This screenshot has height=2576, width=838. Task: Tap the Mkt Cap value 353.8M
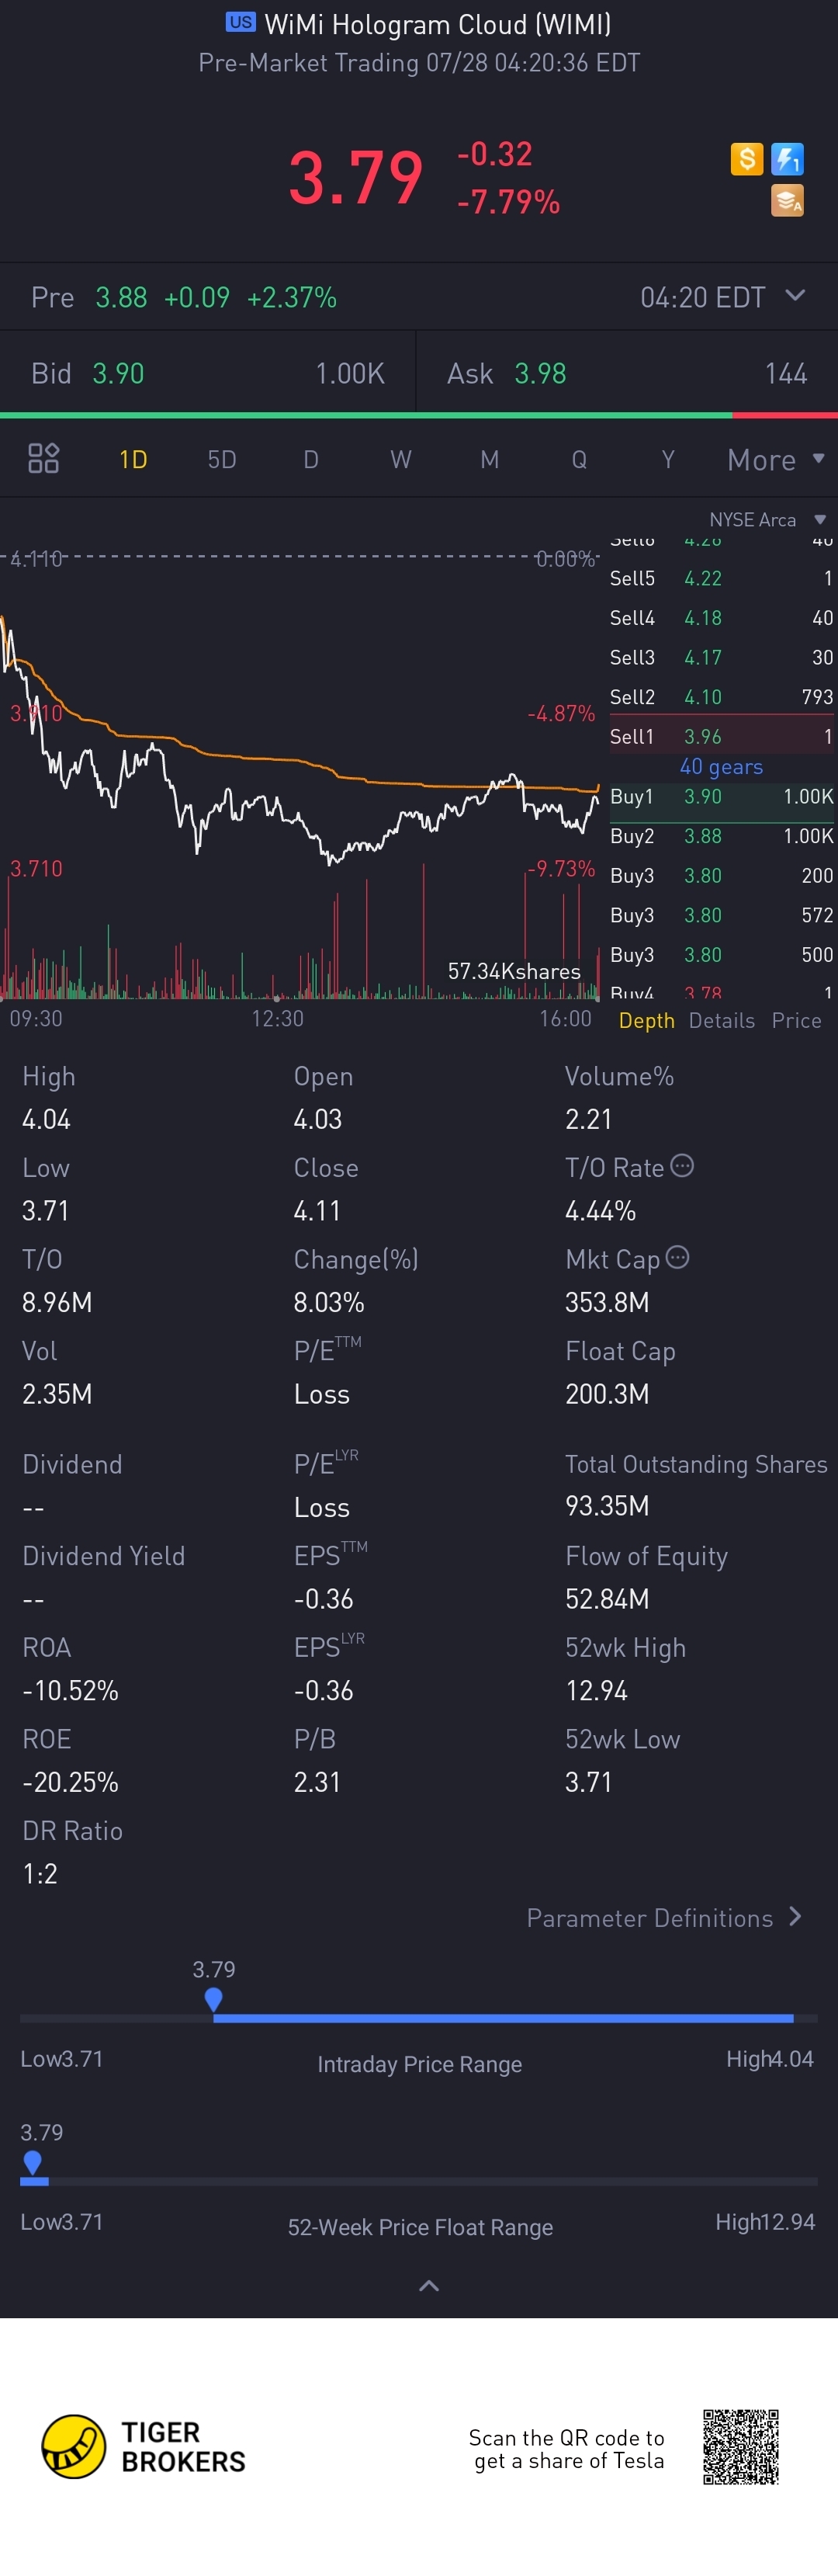click(x=607, y=1302)
